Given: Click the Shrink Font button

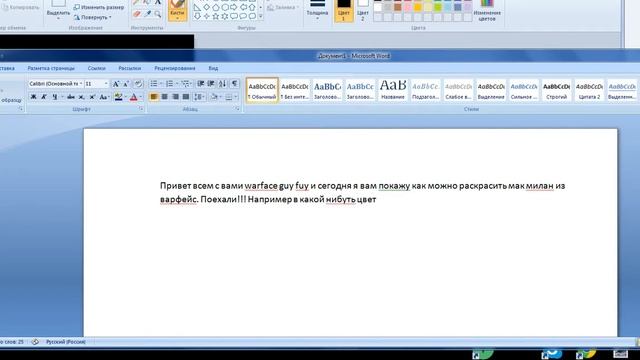Looking at the screenshot, I should tap(126, 84).
